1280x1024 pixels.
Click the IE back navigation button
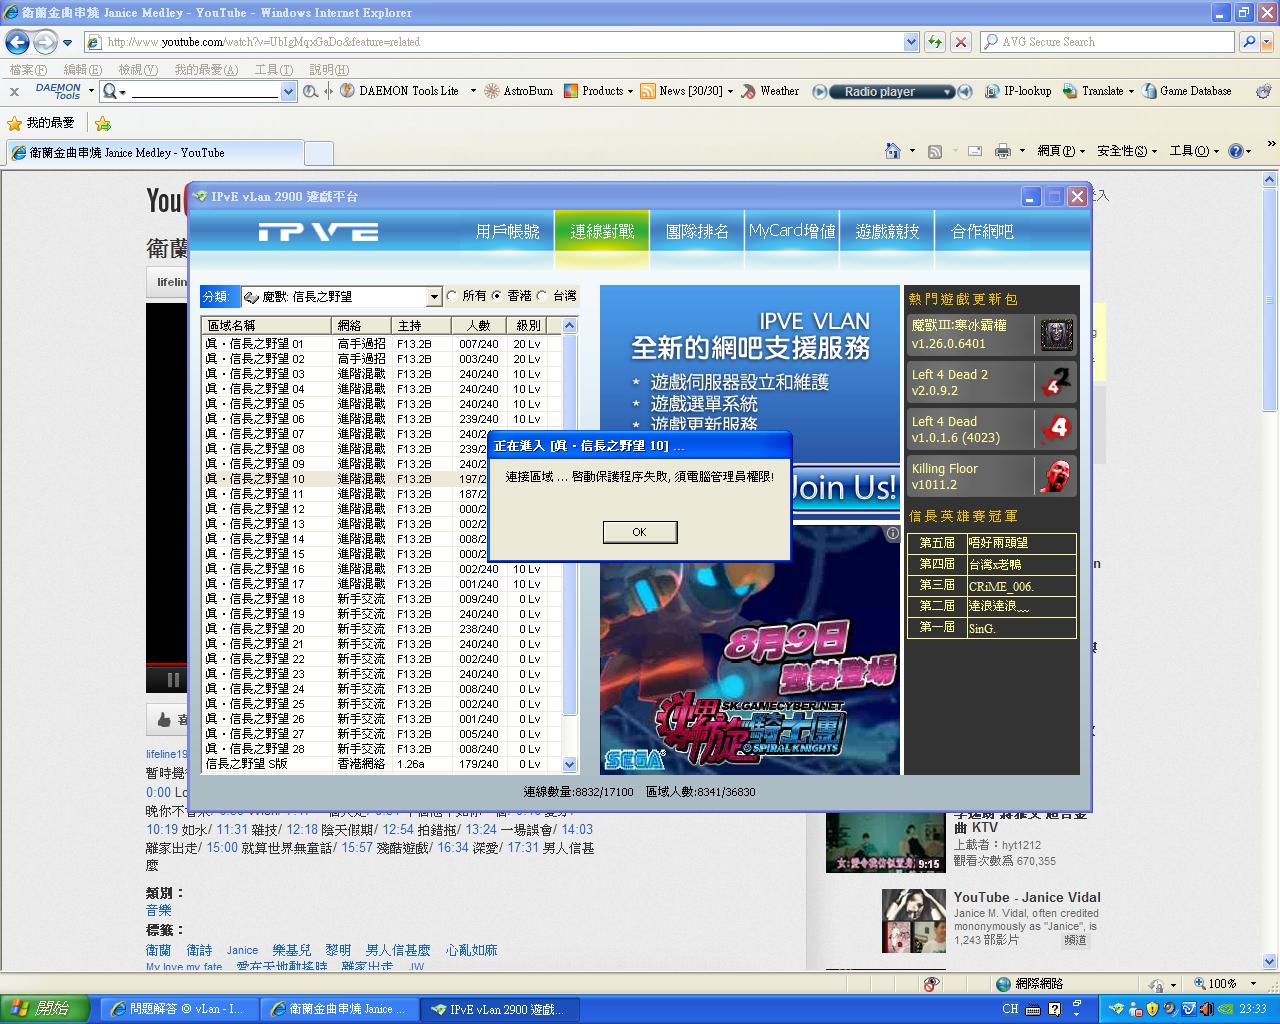point(17,42)
